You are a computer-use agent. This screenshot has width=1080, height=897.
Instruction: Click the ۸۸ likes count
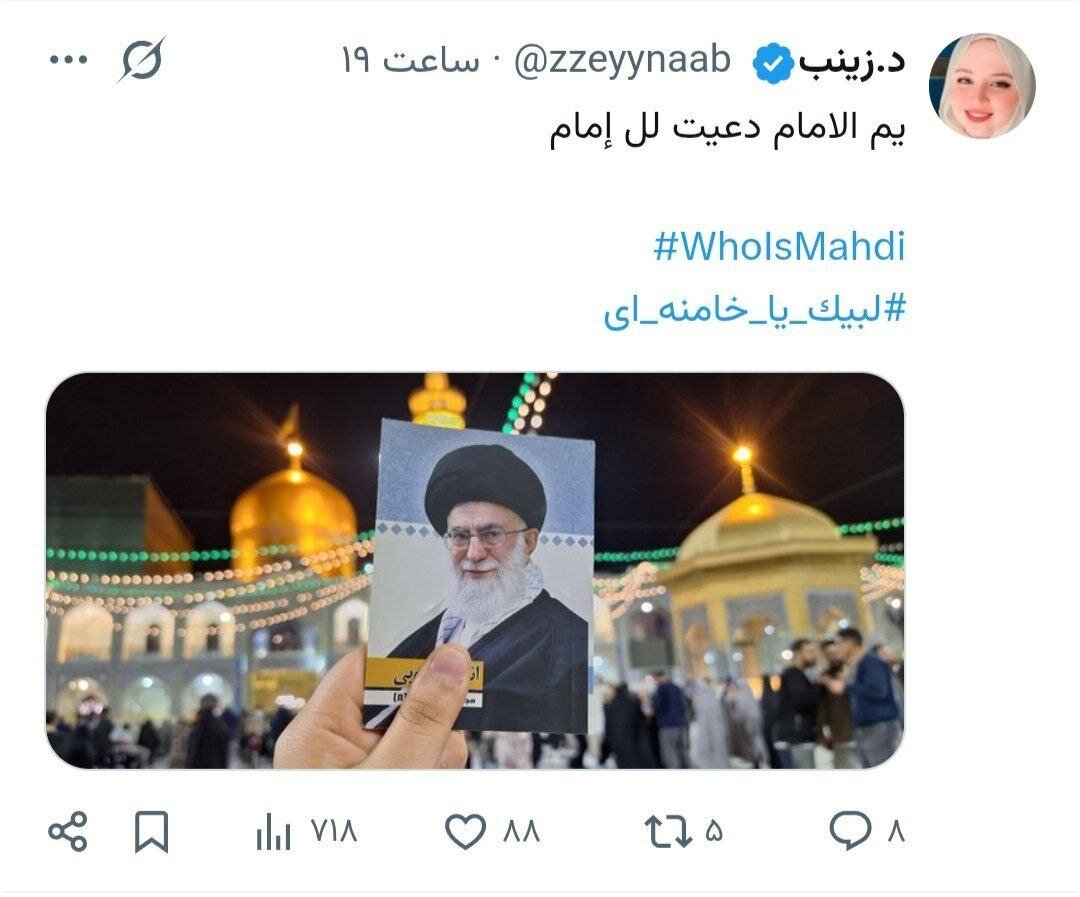click(521, 832)
